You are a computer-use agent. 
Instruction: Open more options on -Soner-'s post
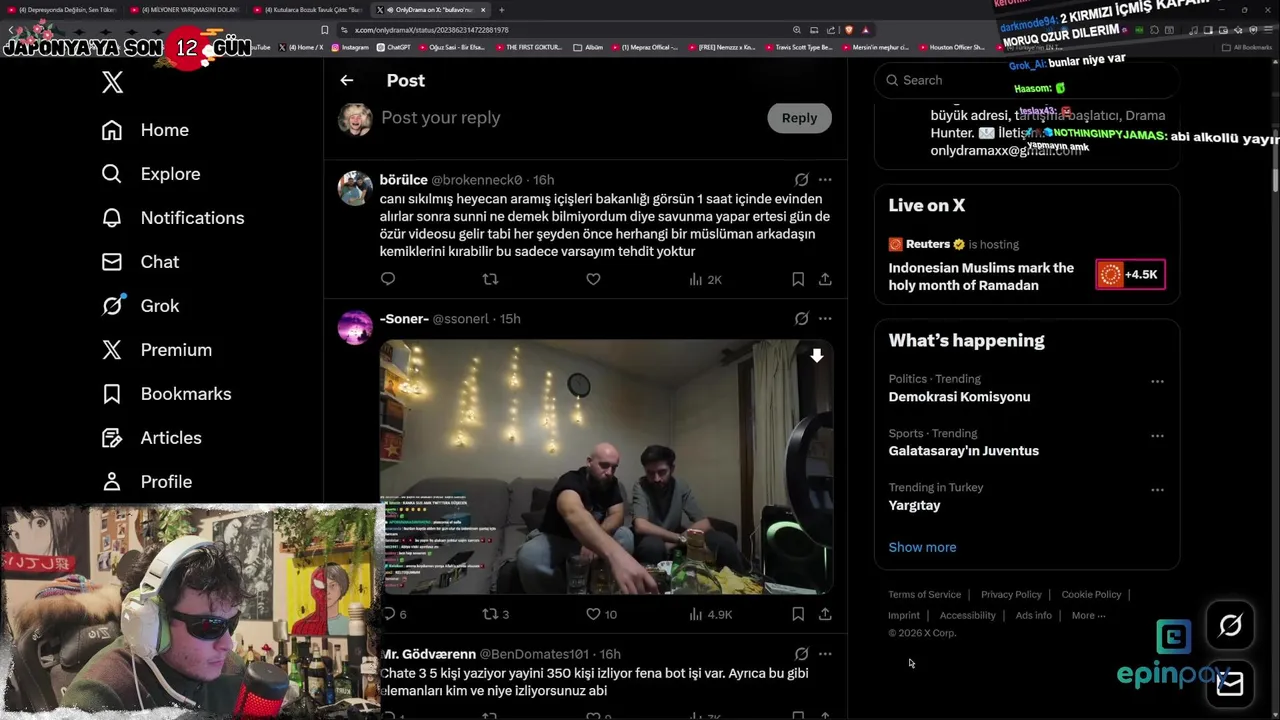(x=825, y=319)
